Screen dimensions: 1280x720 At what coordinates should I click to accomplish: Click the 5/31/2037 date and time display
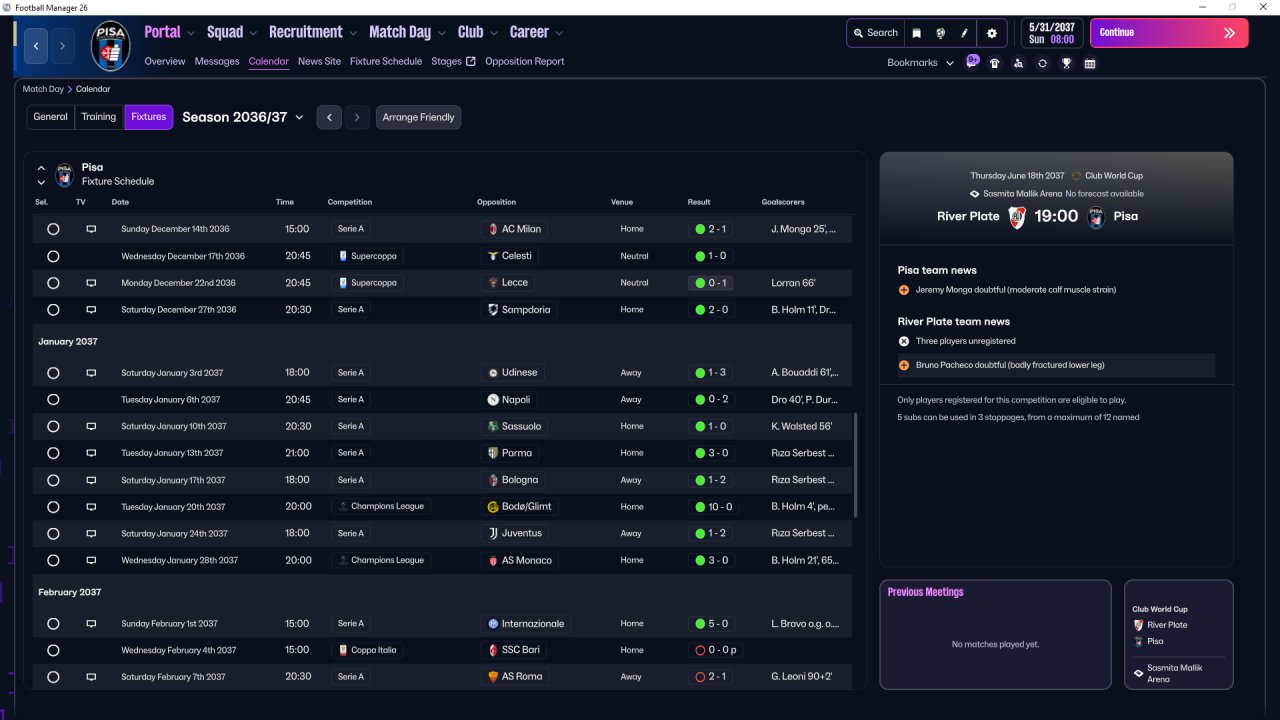pyautogui.click(x=1051, y=33)
